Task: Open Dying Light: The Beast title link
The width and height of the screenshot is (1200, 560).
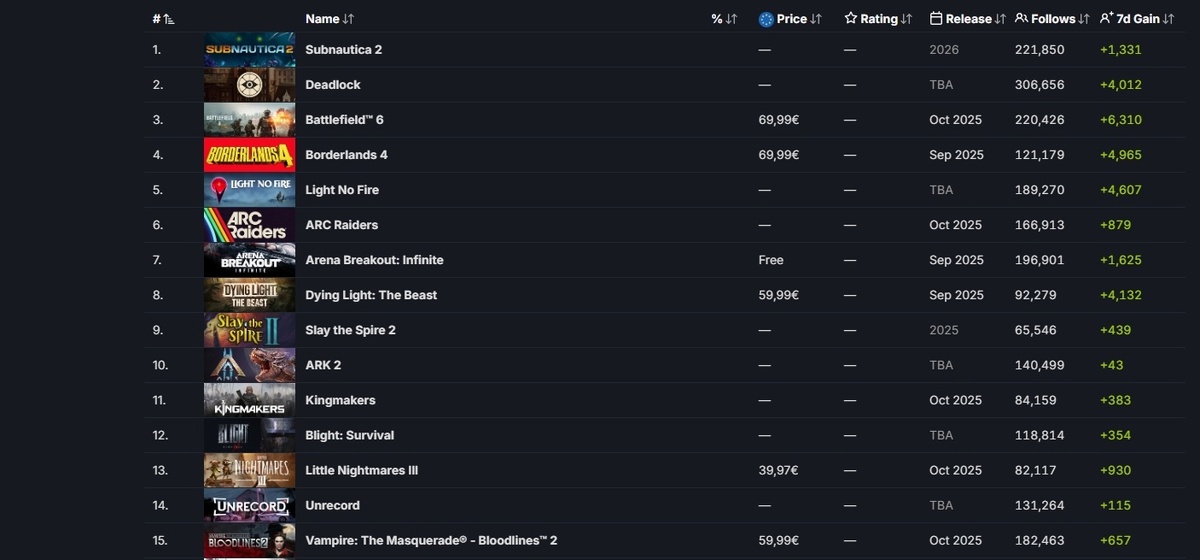Action: (371, 295)
